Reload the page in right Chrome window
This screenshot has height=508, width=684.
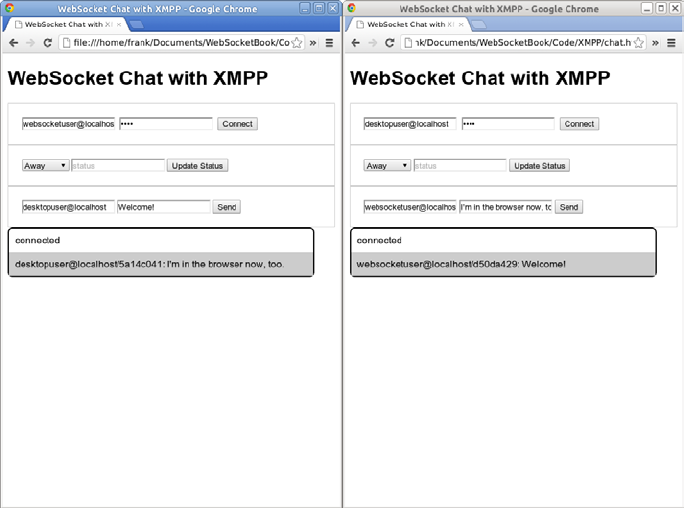tap(390, 43)
